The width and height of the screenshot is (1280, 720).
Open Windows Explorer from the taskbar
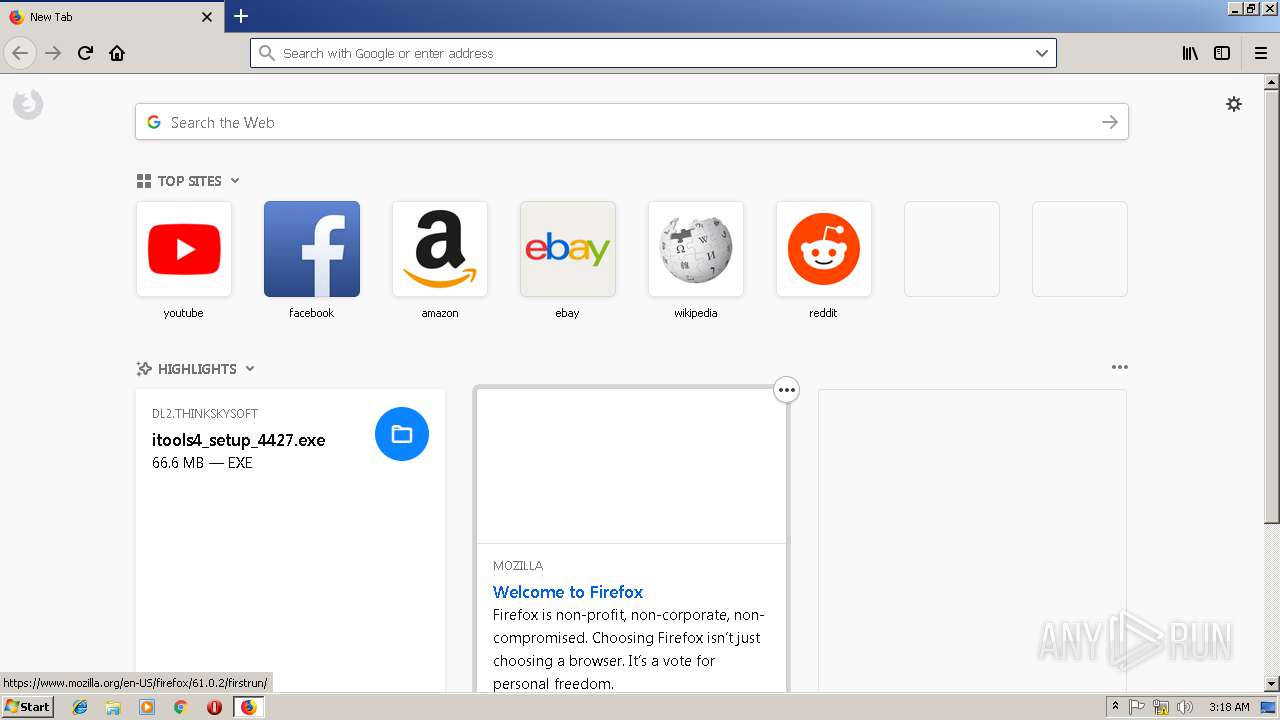pos(113,707)
